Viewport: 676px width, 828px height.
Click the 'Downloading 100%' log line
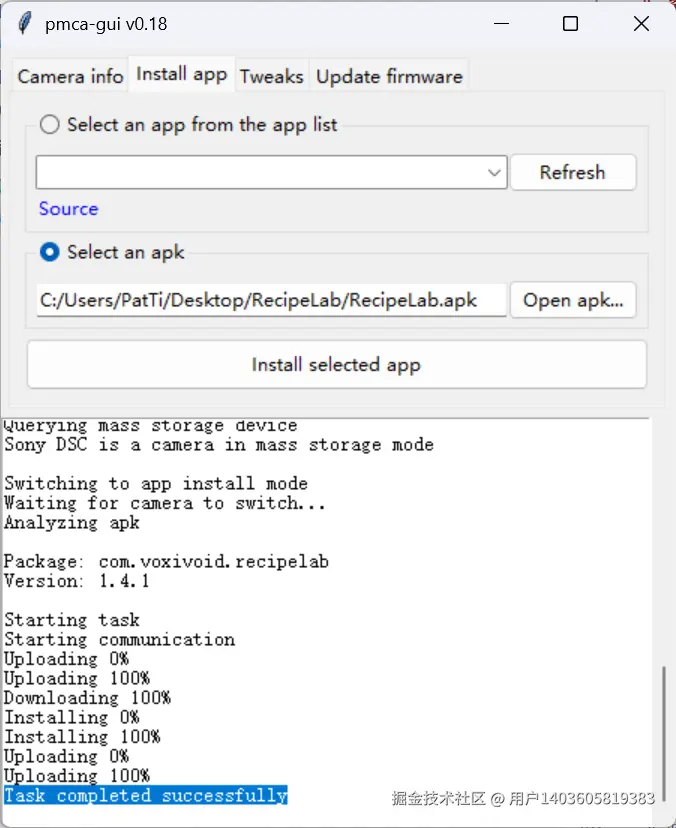[x=87, y=698]
